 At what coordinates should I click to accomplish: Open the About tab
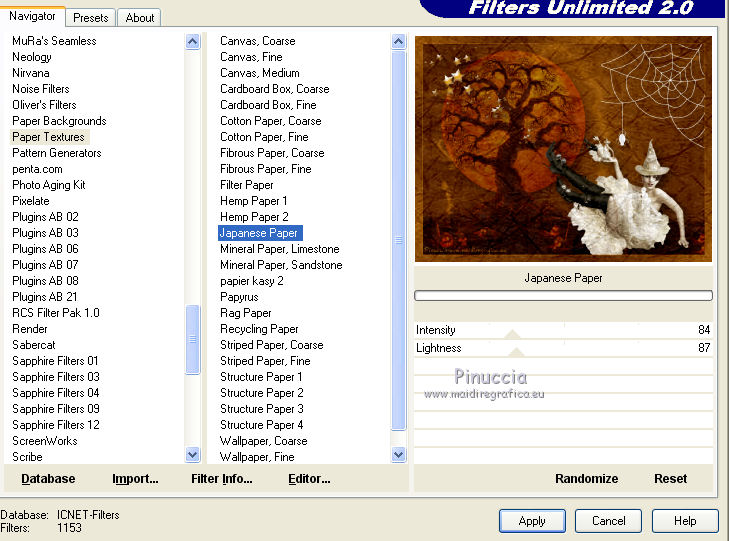coord(139,18)
